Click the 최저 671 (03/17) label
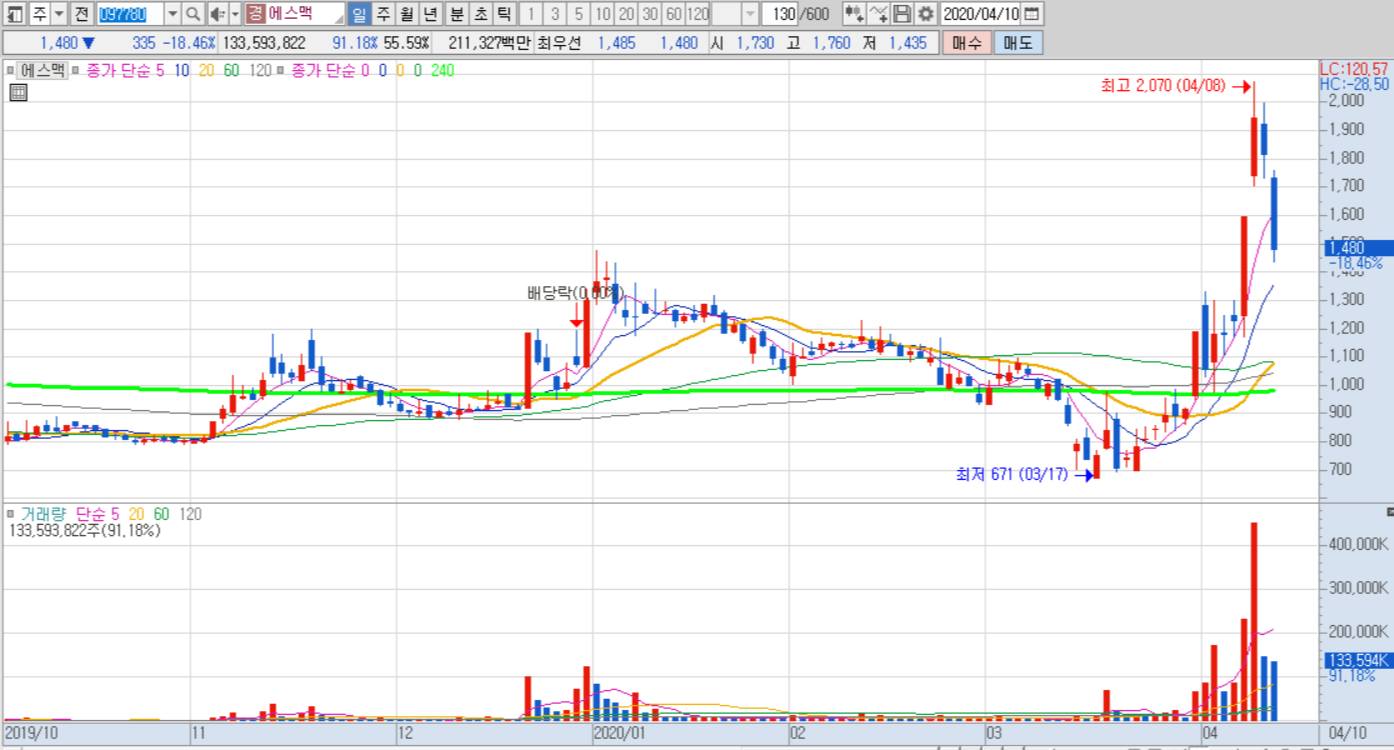Viewport: 1394px width, 750px height. (x=1012, y=475)
